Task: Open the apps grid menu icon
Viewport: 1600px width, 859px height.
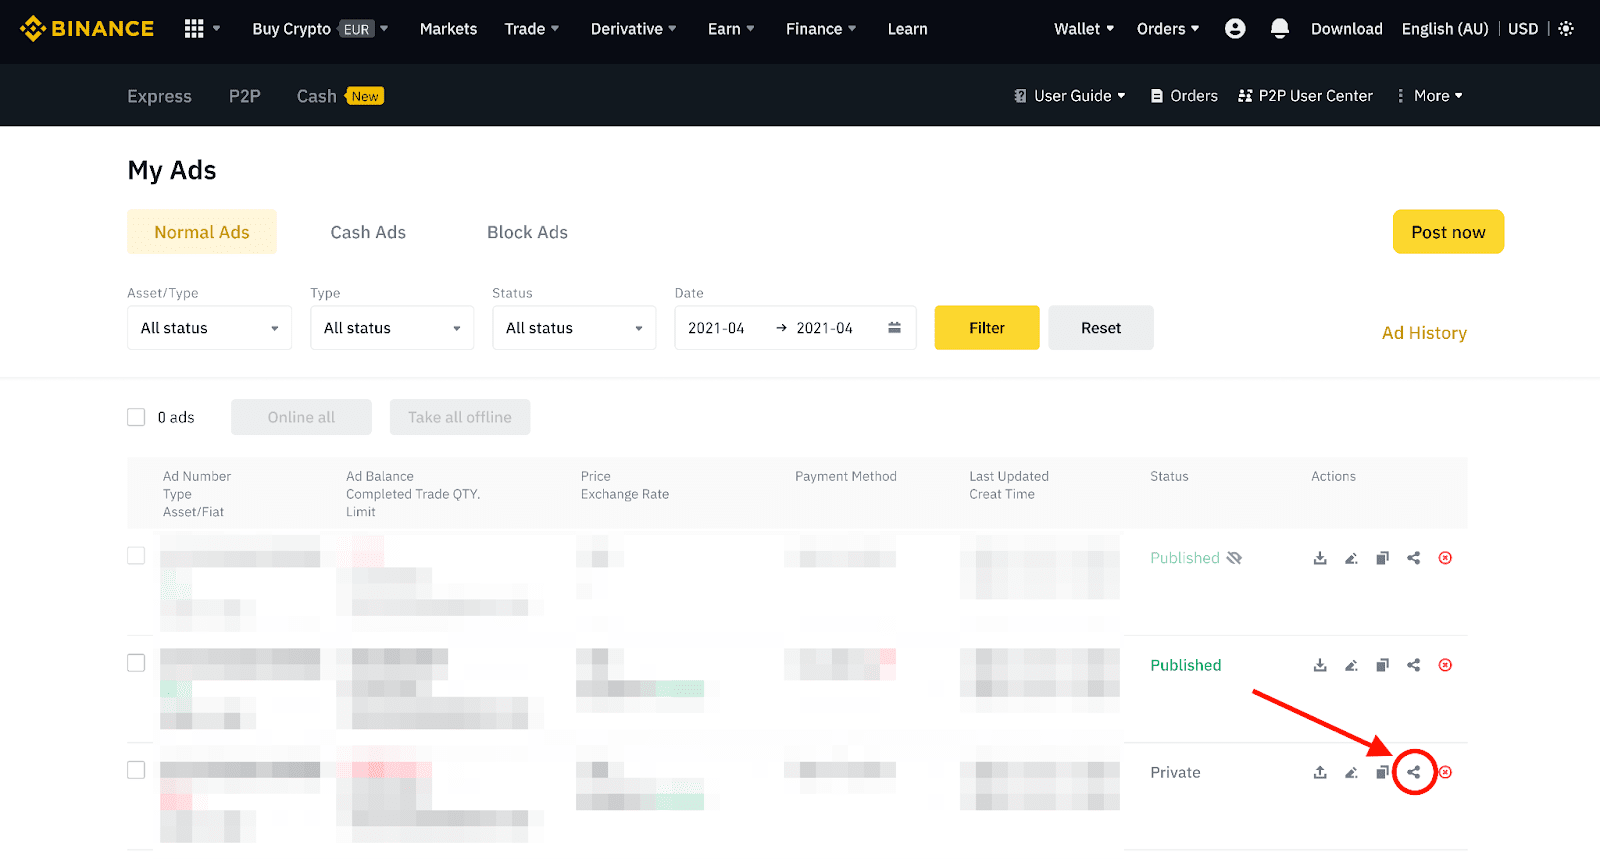Action: [x=194, y=29]
